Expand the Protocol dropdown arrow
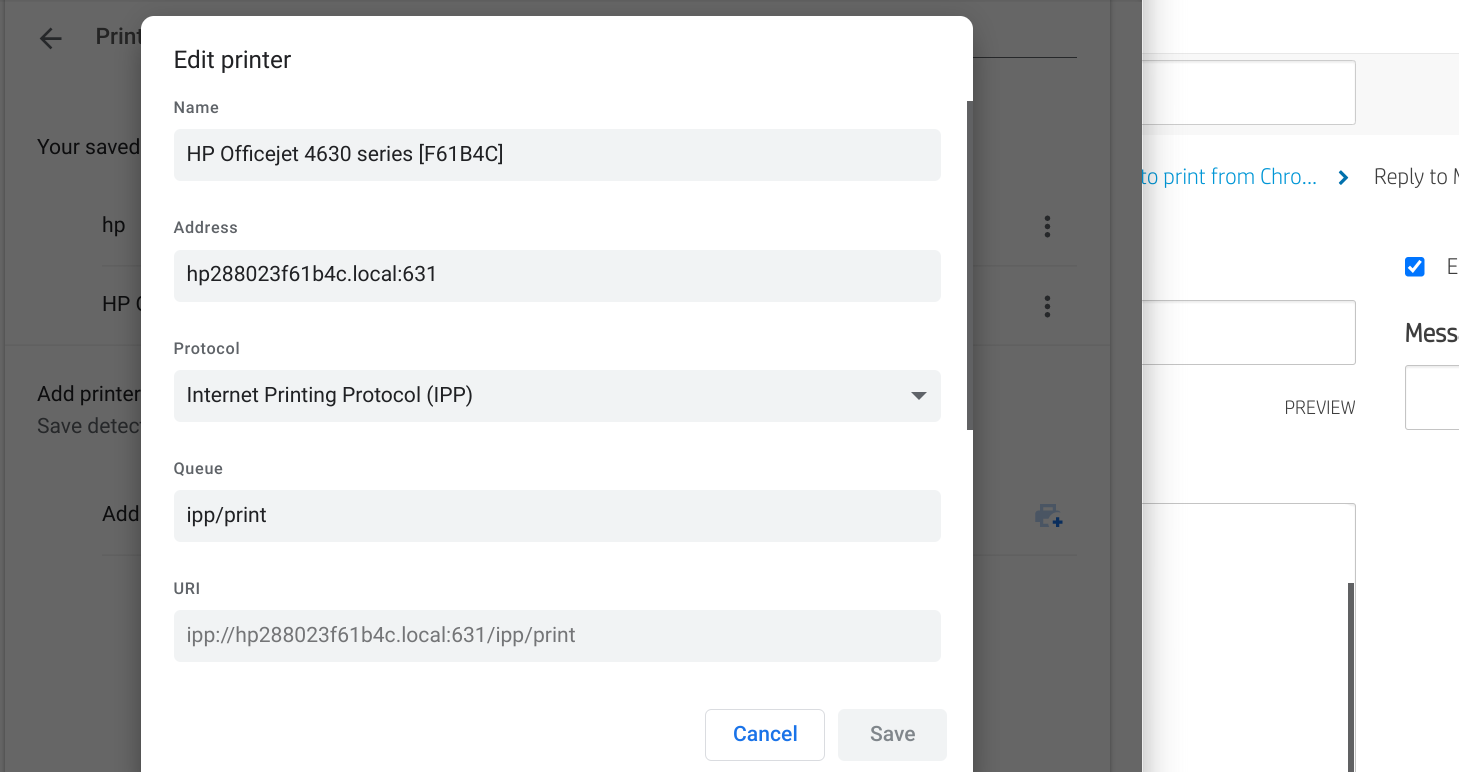The height and width of the screenshot is (772, 1459). click(918, 396)
